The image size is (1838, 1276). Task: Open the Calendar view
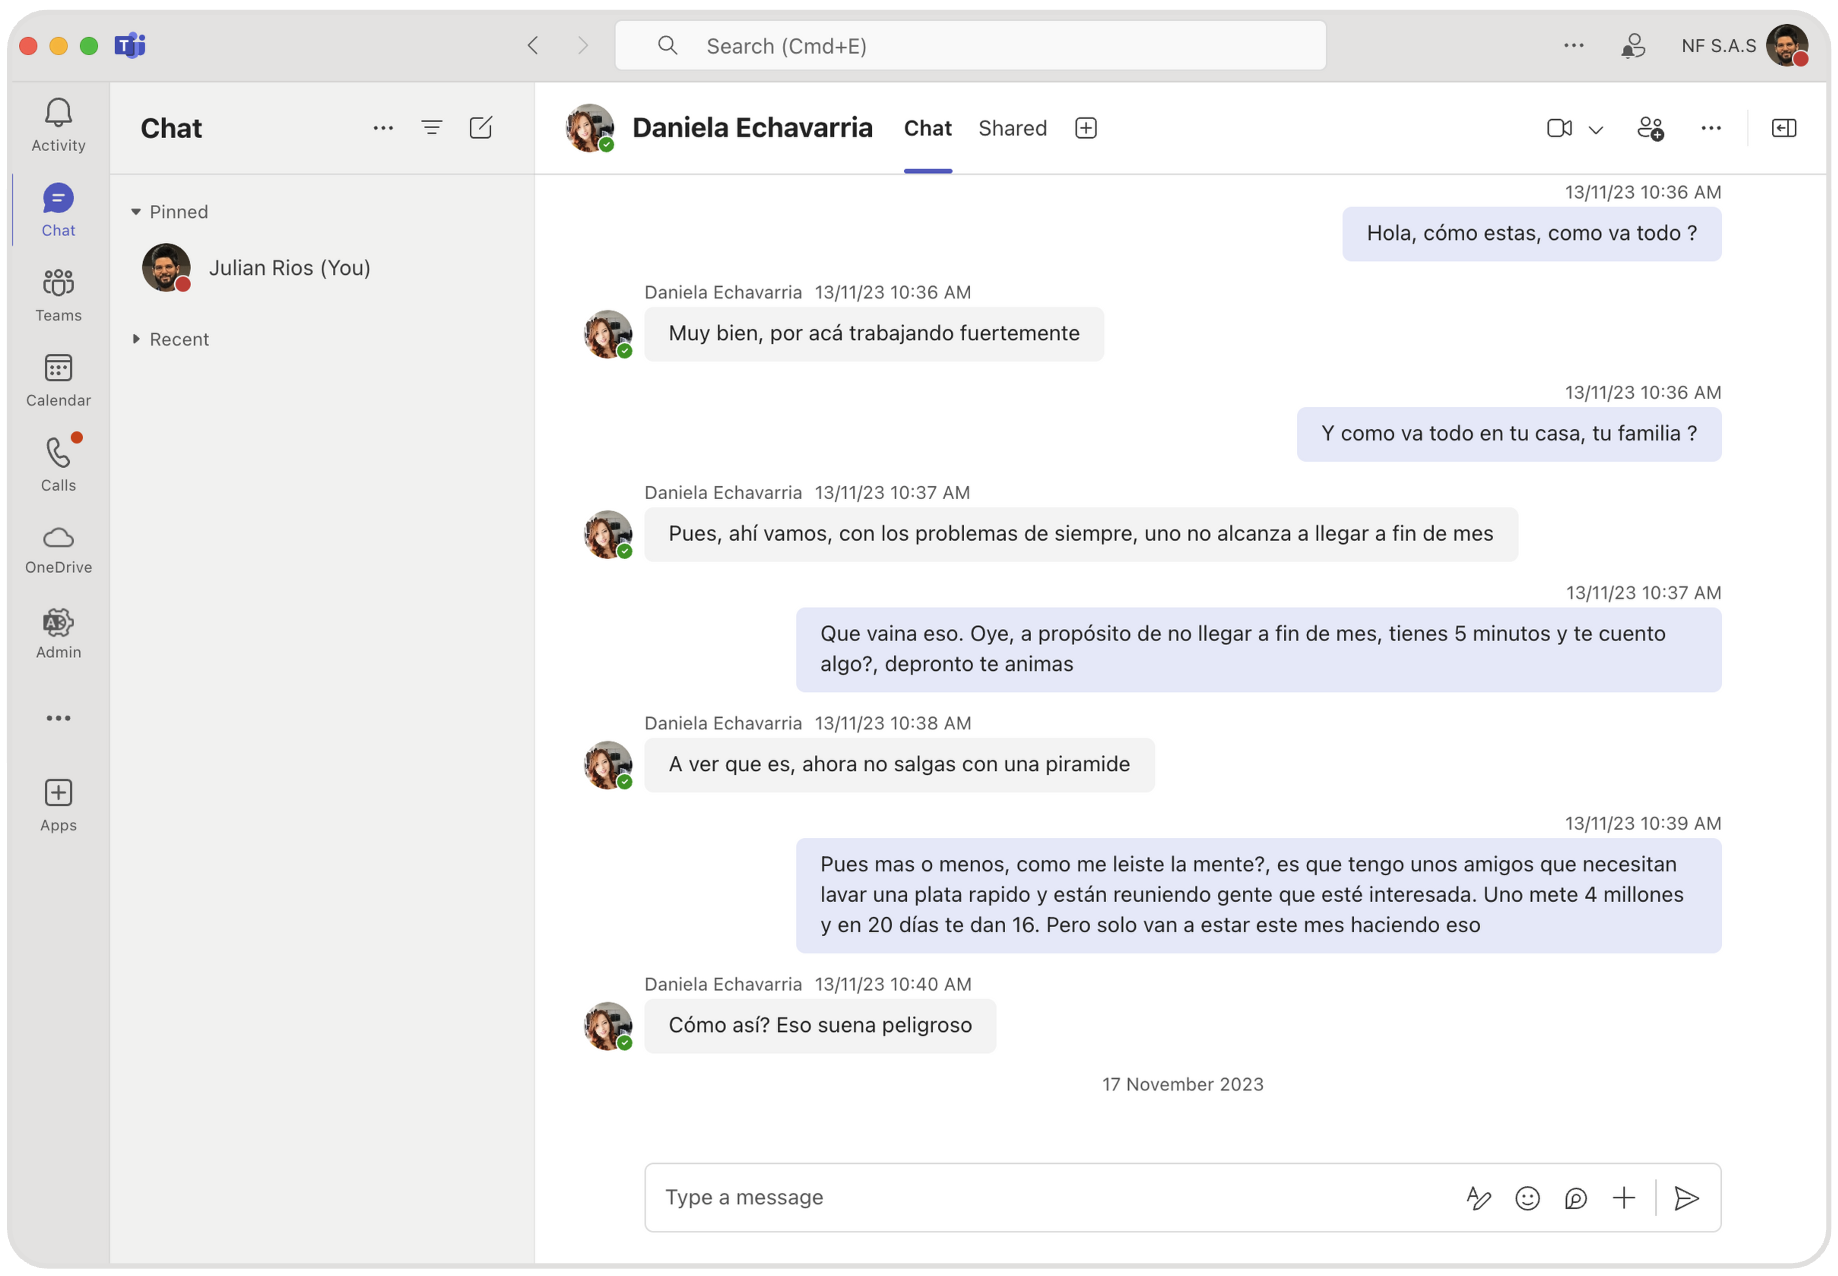58,380
